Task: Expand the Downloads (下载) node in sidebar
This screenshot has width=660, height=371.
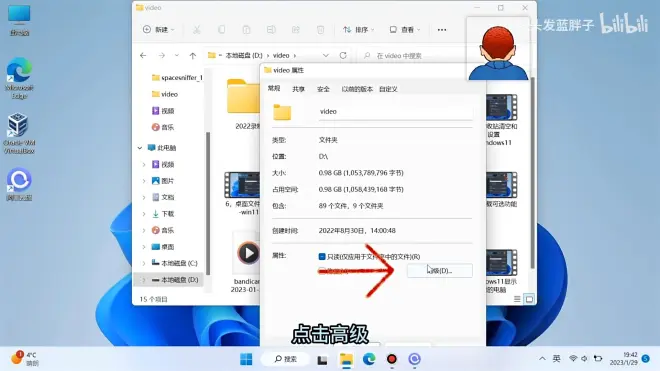Action: click(x=144, y=214)
